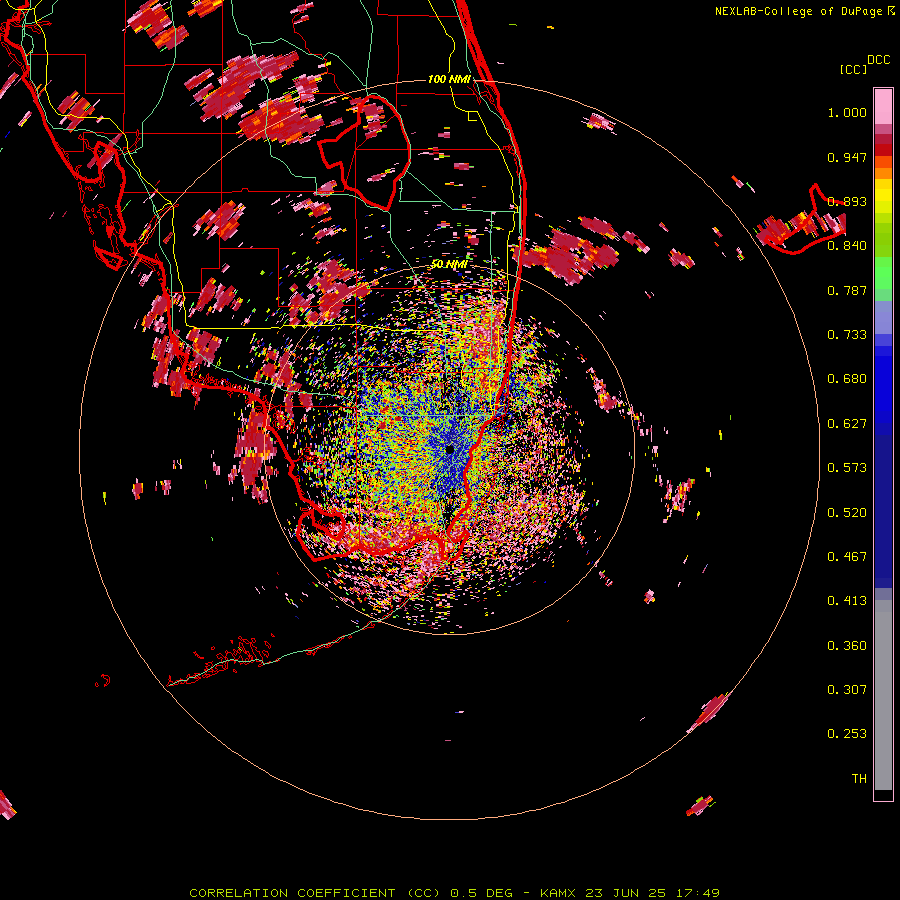The width and height of the screenshot is (900, 900).
Task: Select the 0.840 legend value
Action: (x=847, y=246)
